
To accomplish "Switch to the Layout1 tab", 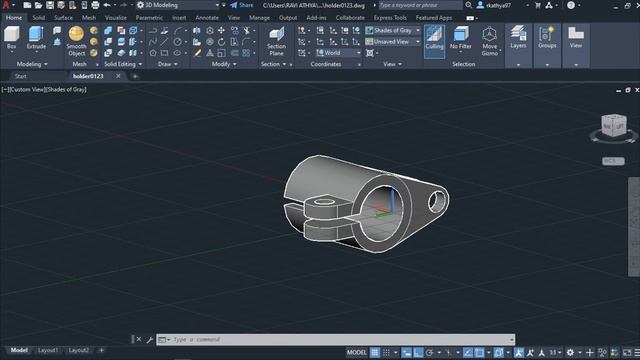I will (48, 350).
